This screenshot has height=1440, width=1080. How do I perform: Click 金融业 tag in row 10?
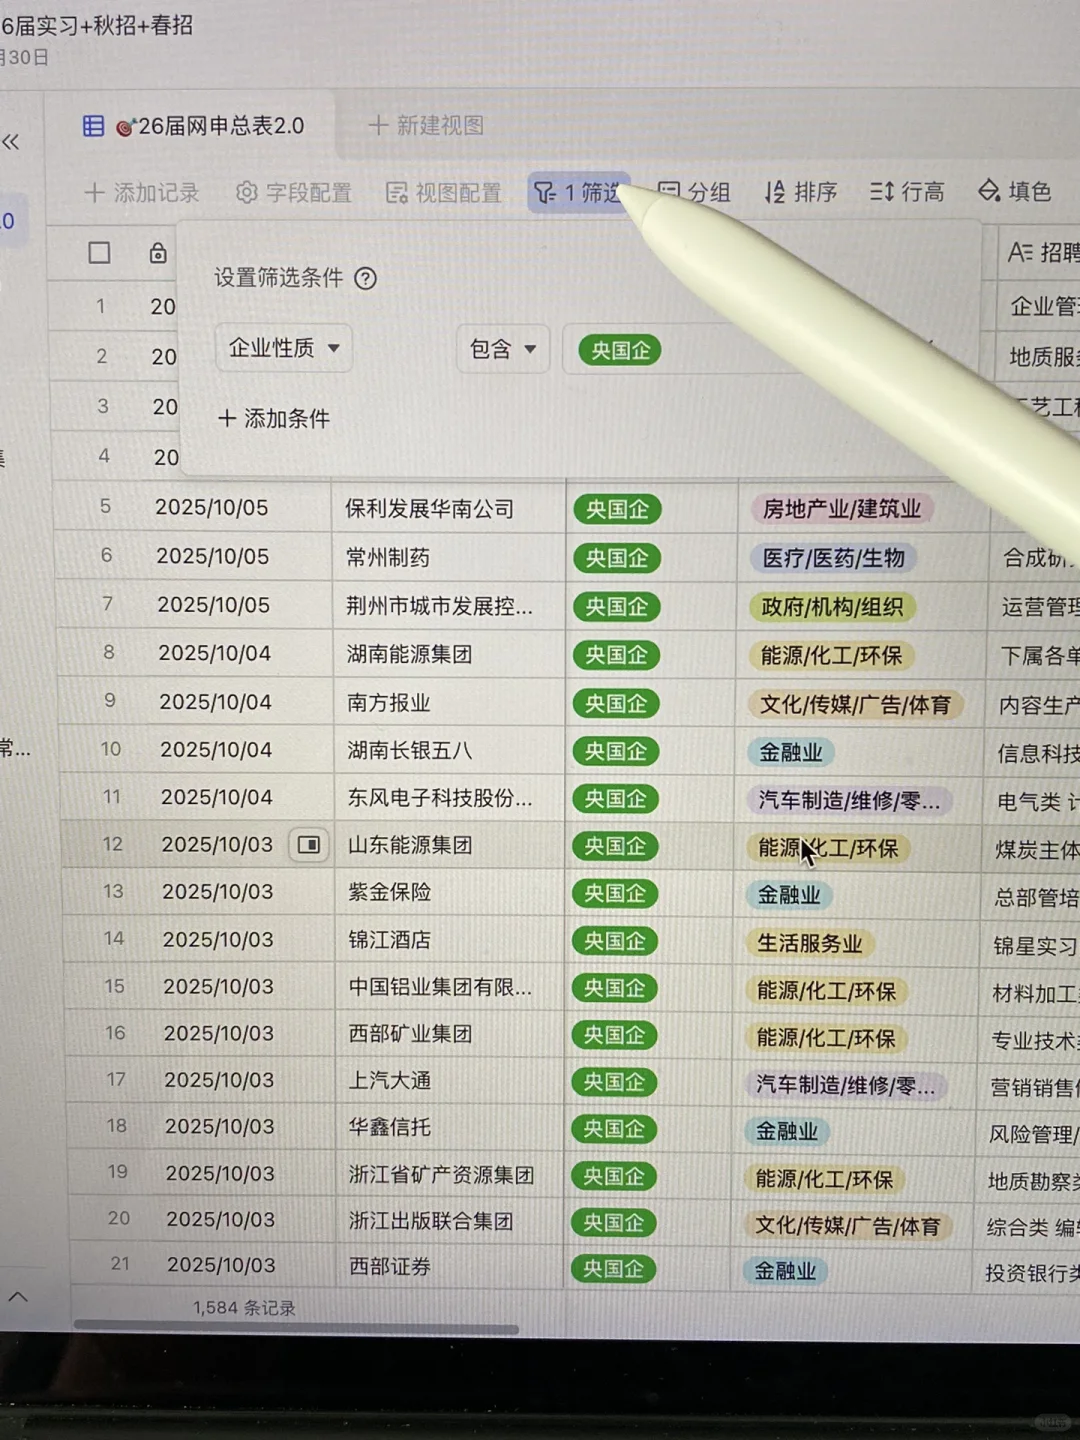tap(790, 752)
